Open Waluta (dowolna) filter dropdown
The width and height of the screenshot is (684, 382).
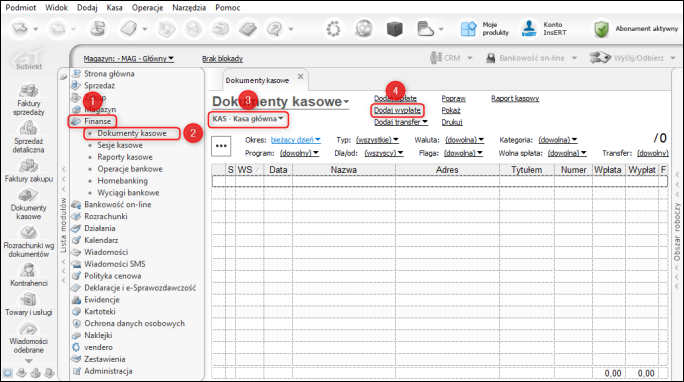point(465,140)
